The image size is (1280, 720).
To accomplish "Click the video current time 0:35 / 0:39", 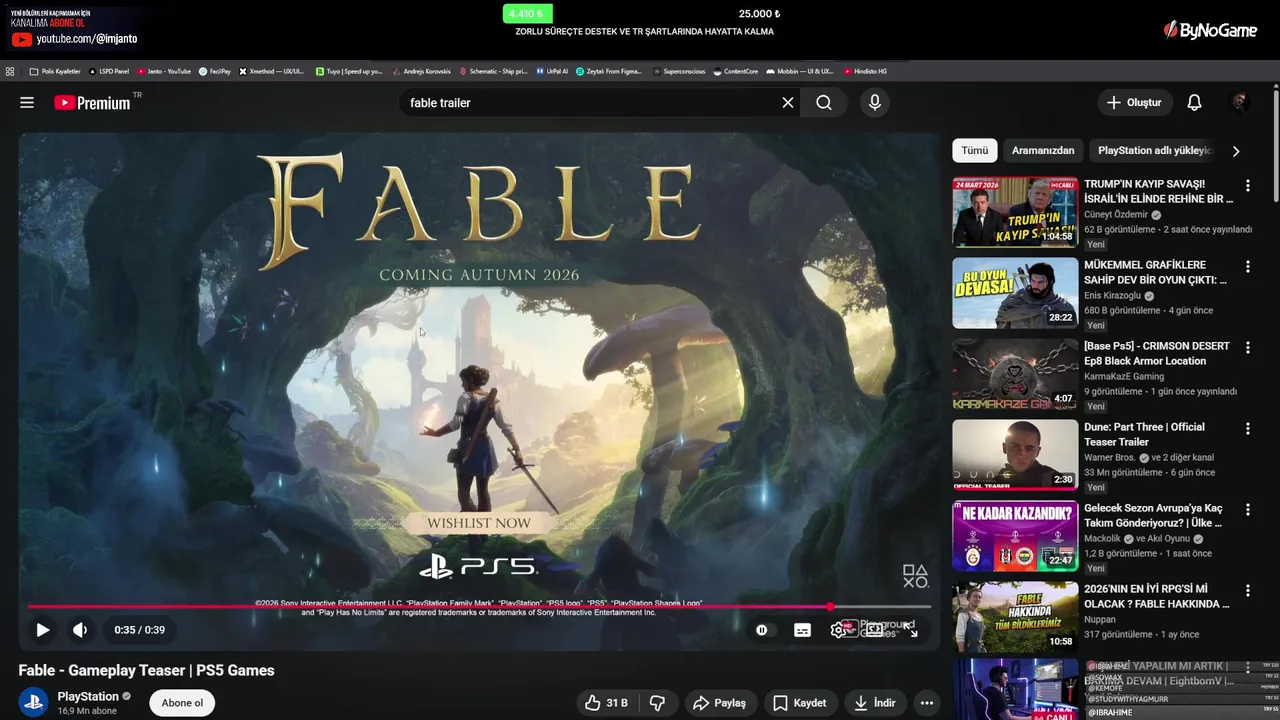I will point(139,630).
